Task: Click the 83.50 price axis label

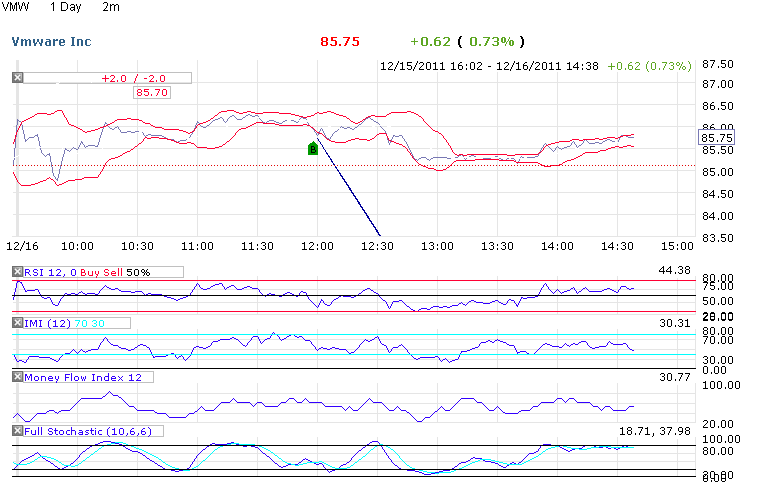Action: pos(718,238)
